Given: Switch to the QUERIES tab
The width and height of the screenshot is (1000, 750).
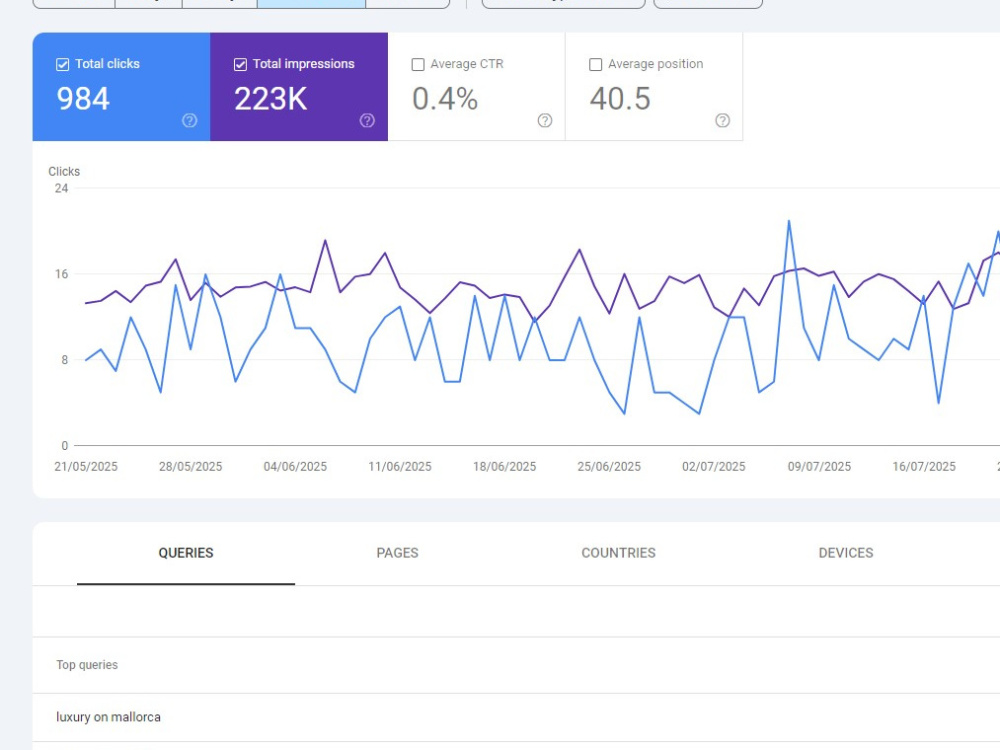Looking at the screenshot, I should click(186, 553).
